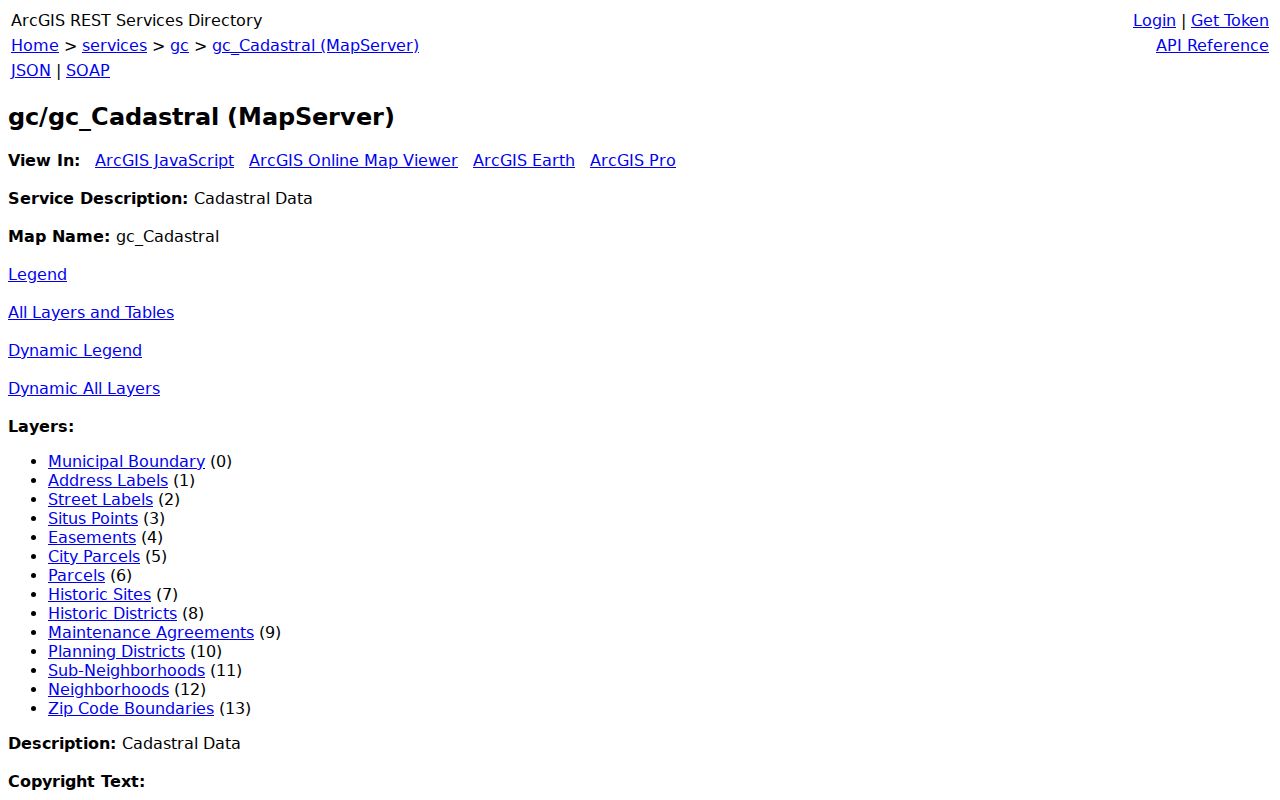The height and width of the screenshot is (800, 1280).
Task: View the SOAP format
Action: coord(88,70)
